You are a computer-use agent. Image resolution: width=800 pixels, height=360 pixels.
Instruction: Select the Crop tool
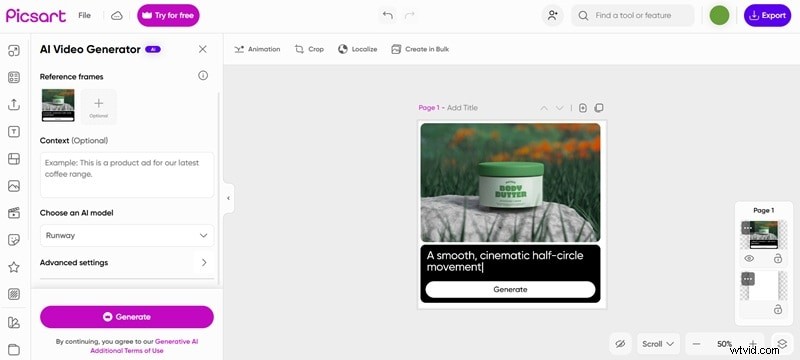pos(309,49)
